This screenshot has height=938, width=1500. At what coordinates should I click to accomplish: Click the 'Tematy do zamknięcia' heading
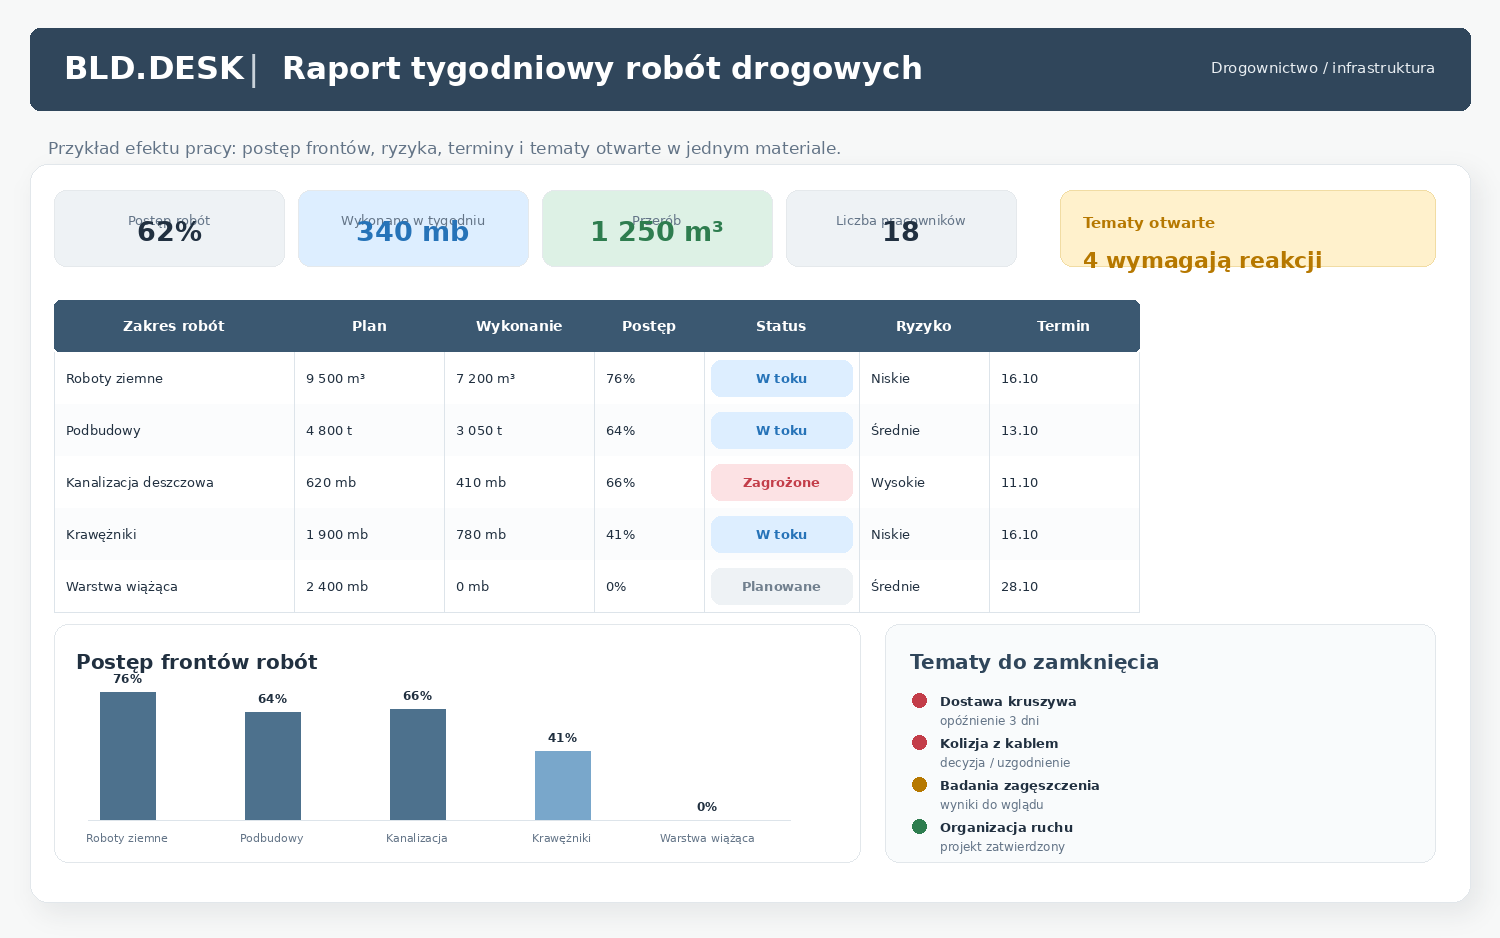pyautogui.click(x=1034, y=662)
